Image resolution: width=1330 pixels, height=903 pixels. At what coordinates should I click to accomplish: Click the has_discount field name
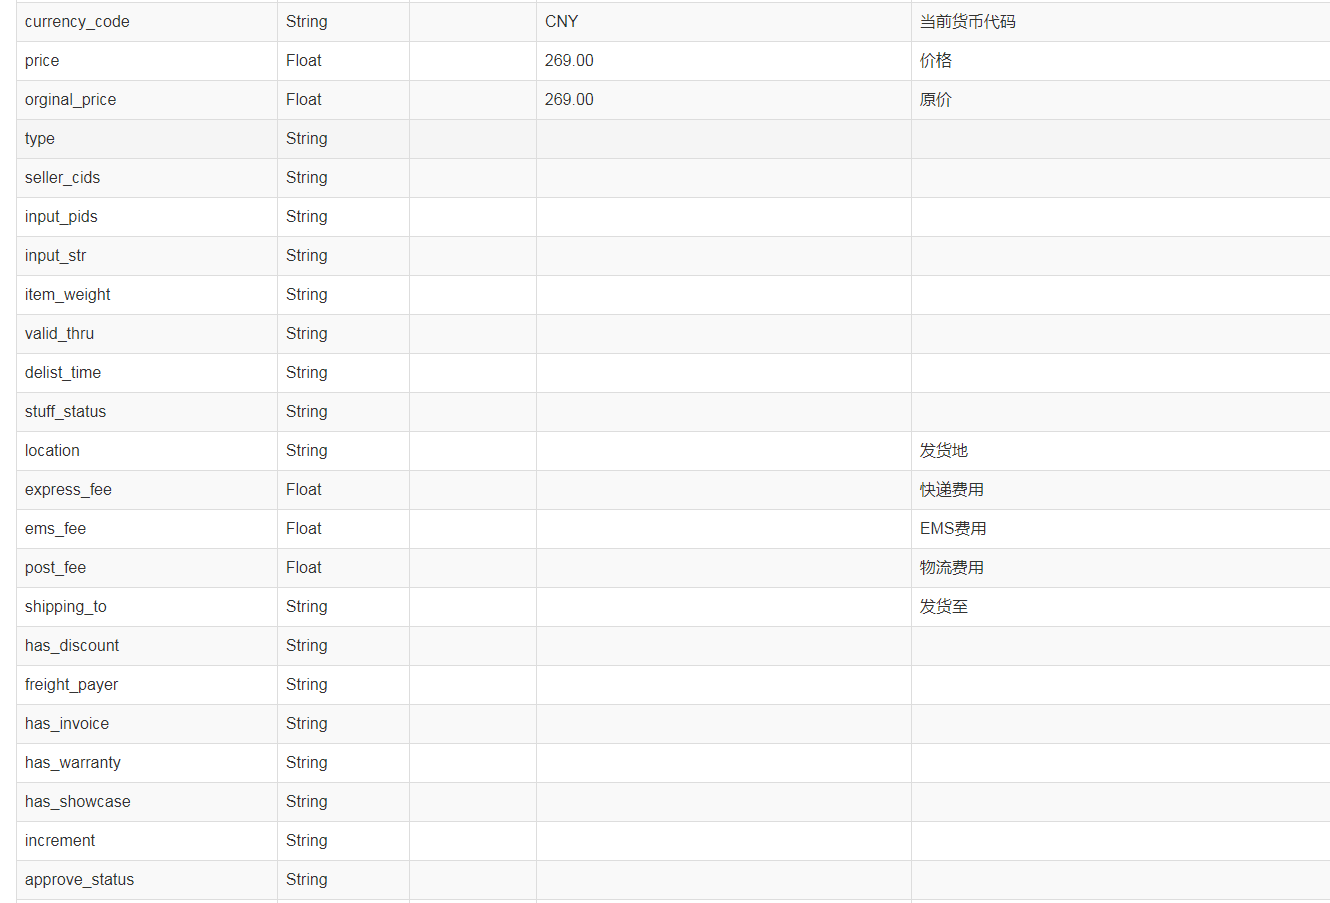[72, 646]
